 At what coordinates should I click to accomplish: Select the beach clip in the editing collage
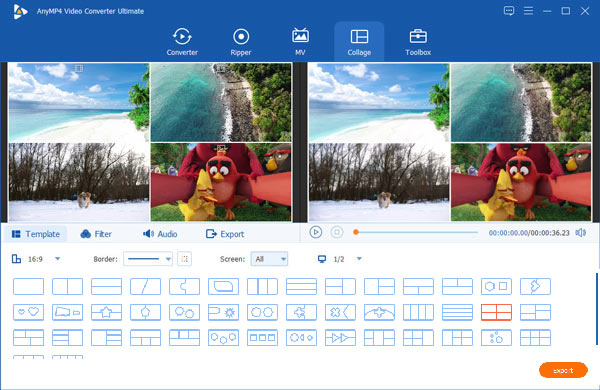79,103
